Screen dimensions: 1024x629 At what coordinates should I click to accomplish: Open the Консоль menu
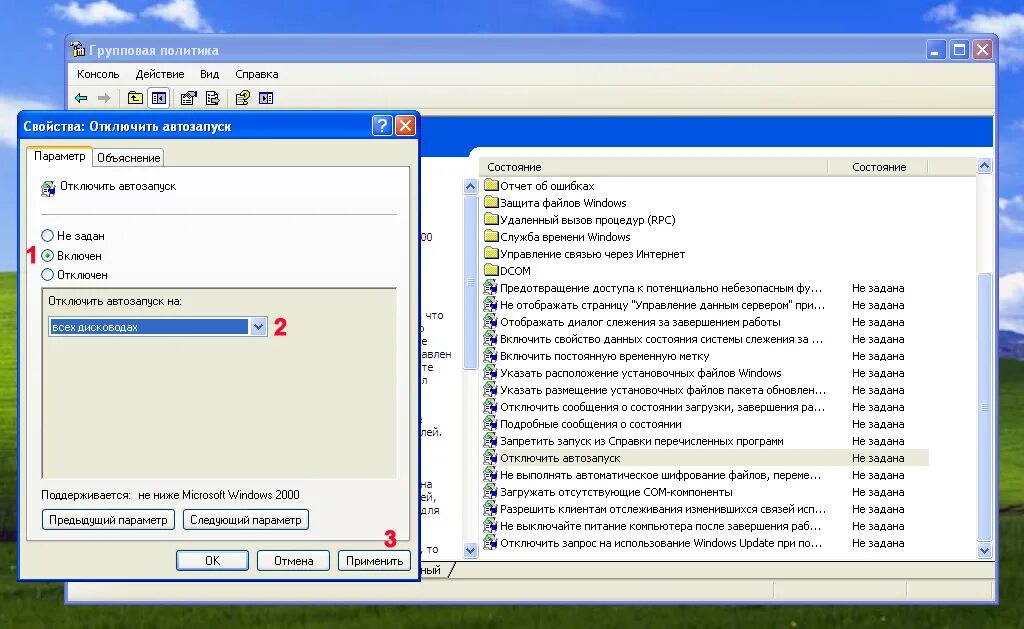[x=98, y=74]
